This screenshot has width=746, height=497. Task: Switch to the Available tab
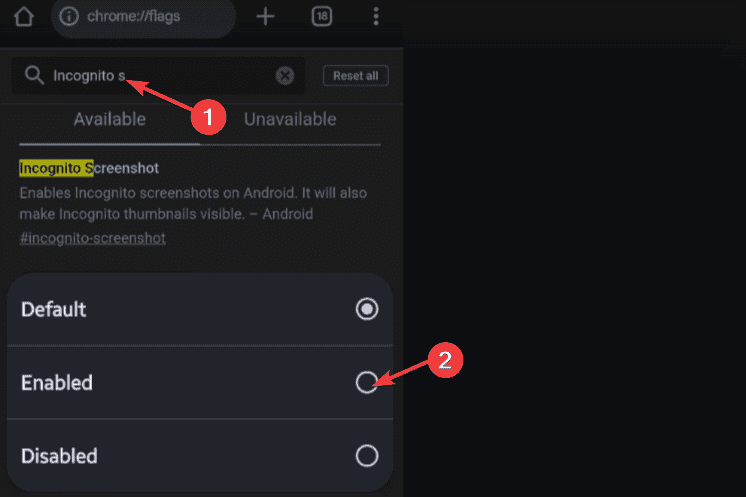109,119
